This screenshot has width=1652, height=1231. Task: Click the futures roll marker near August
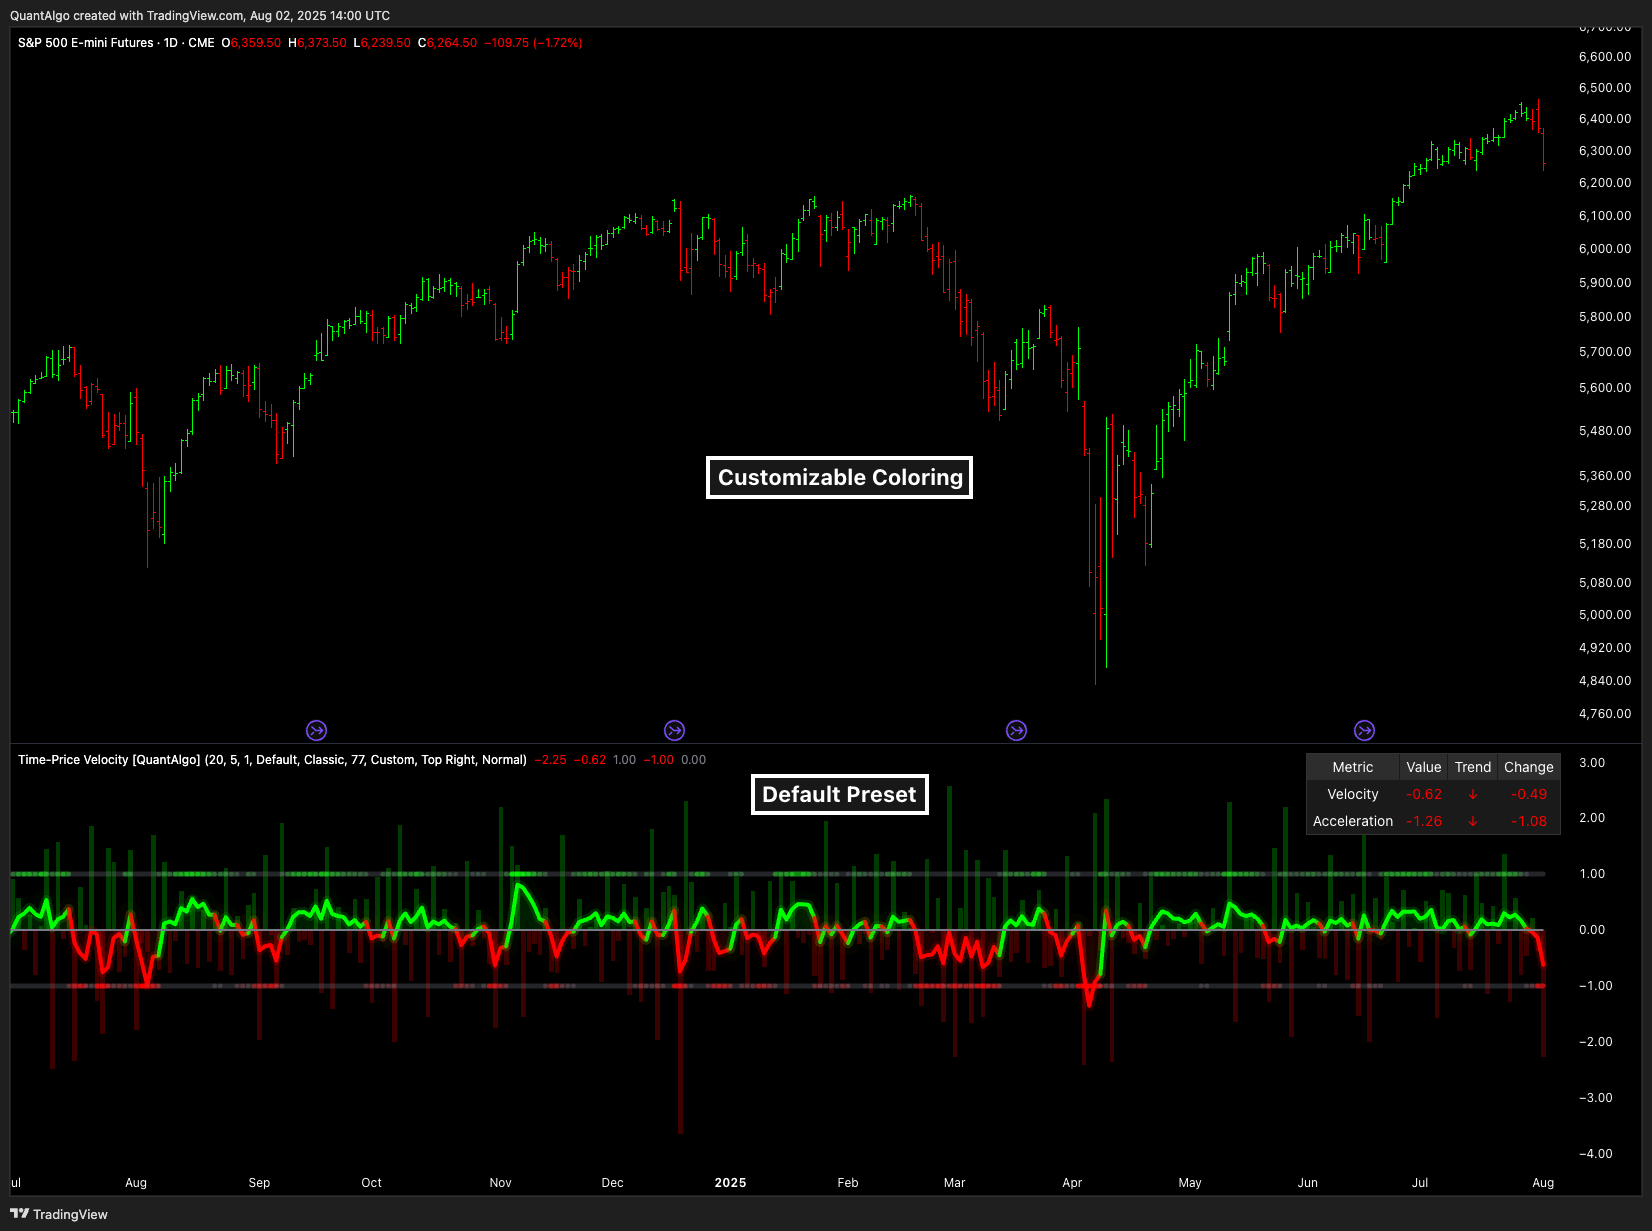click(316, 731)
